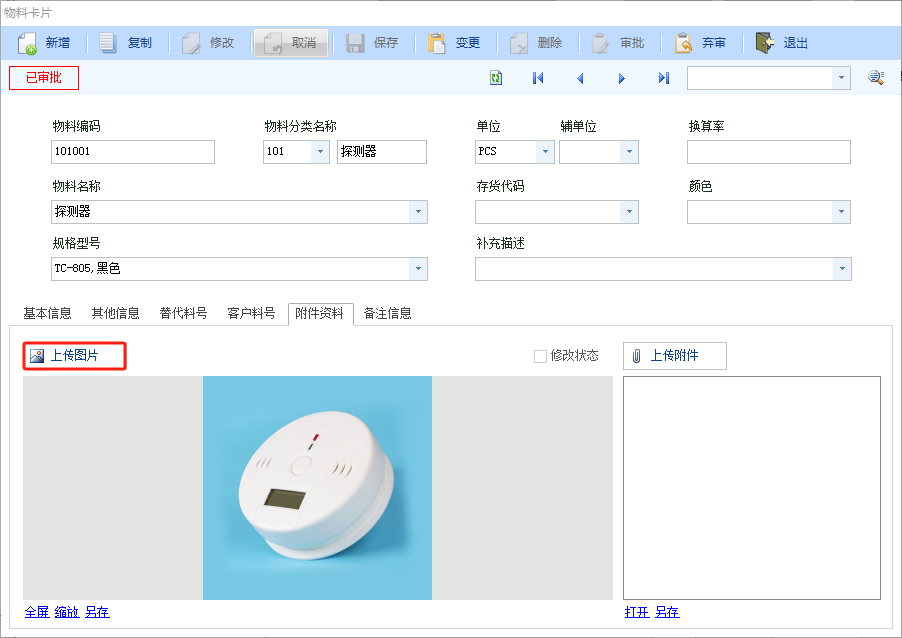The height and width of the screenshot is (638, 902).
Task: Click the 变更 (Change) toolbar icon
Action: coord(437,43)
